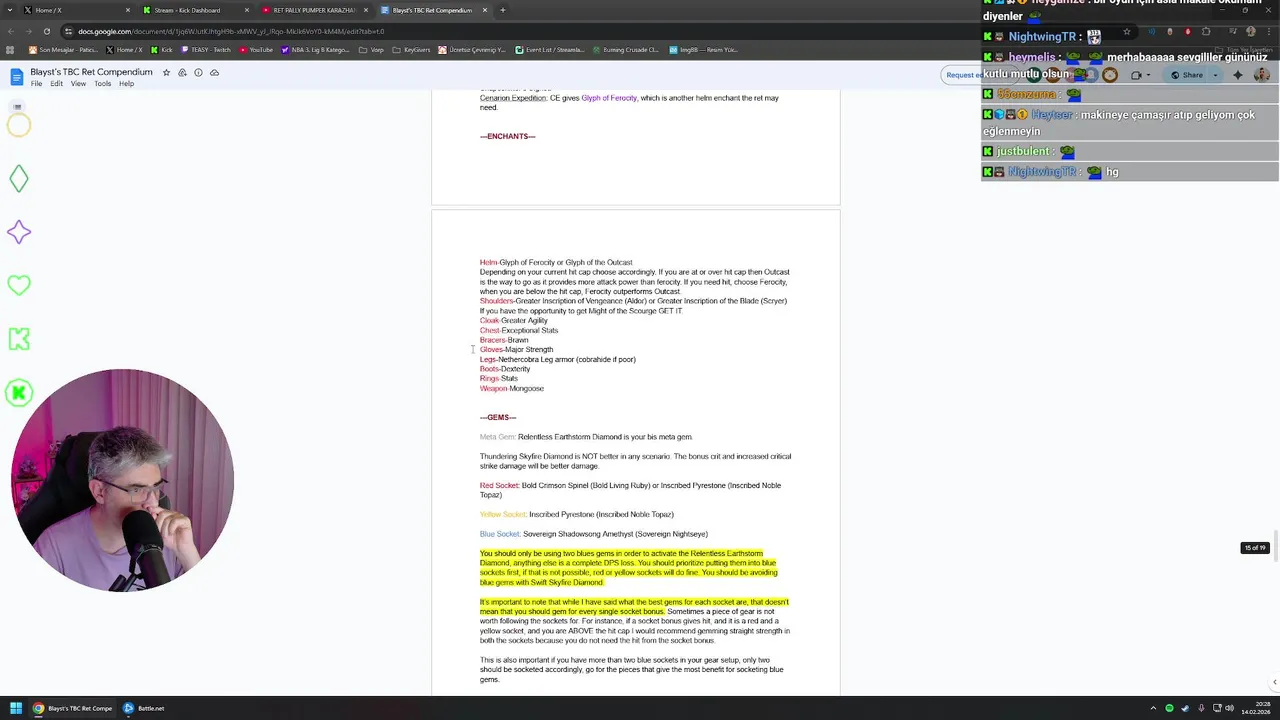Open Chrome extensions puzzle icon

(1206, 31)
